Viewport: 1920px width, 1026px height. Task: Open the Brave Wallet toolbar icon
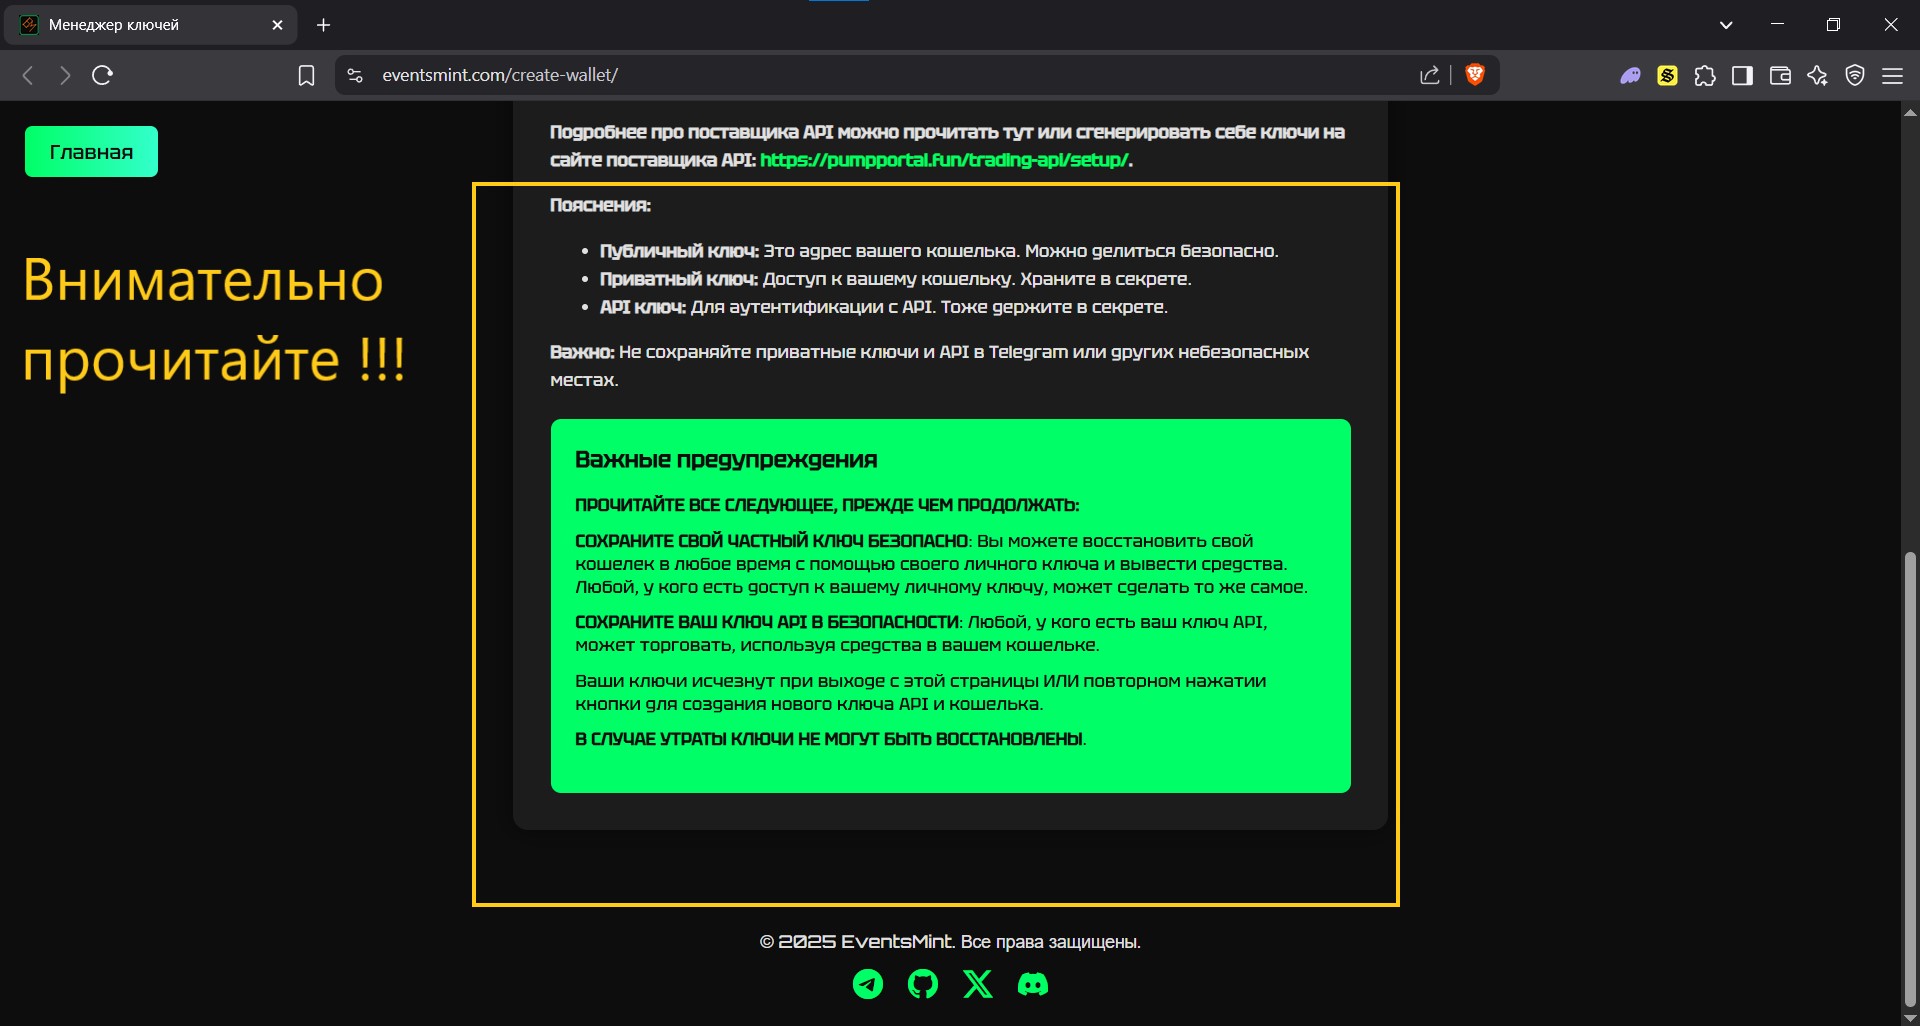click(1780, 76)
